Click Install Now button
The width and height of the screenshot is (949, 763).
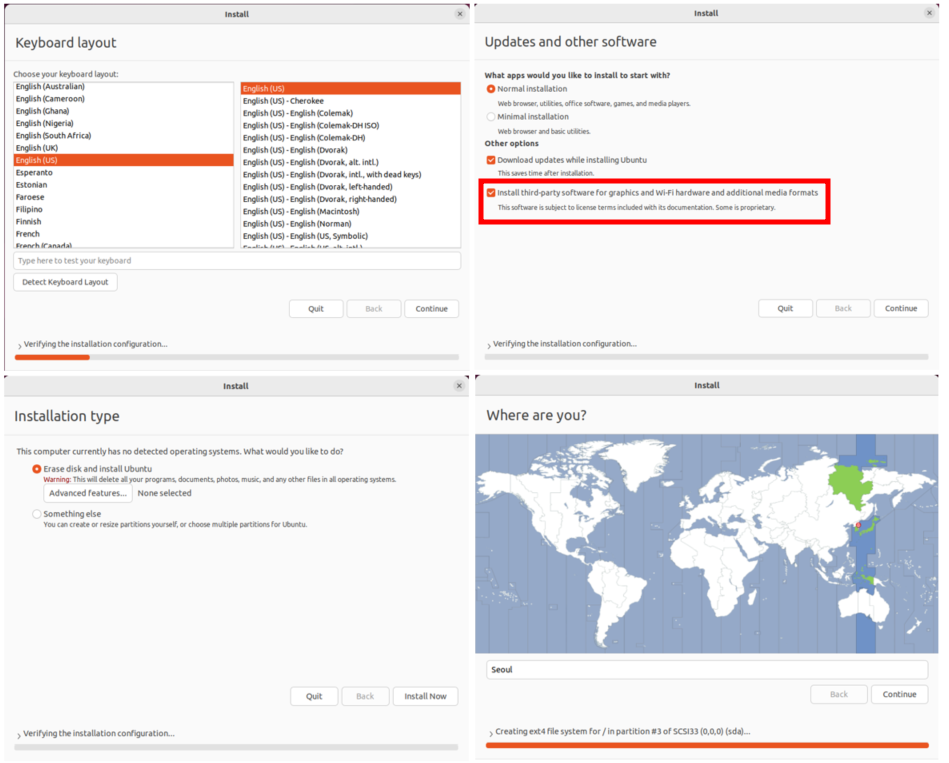[x=425, y=696]
